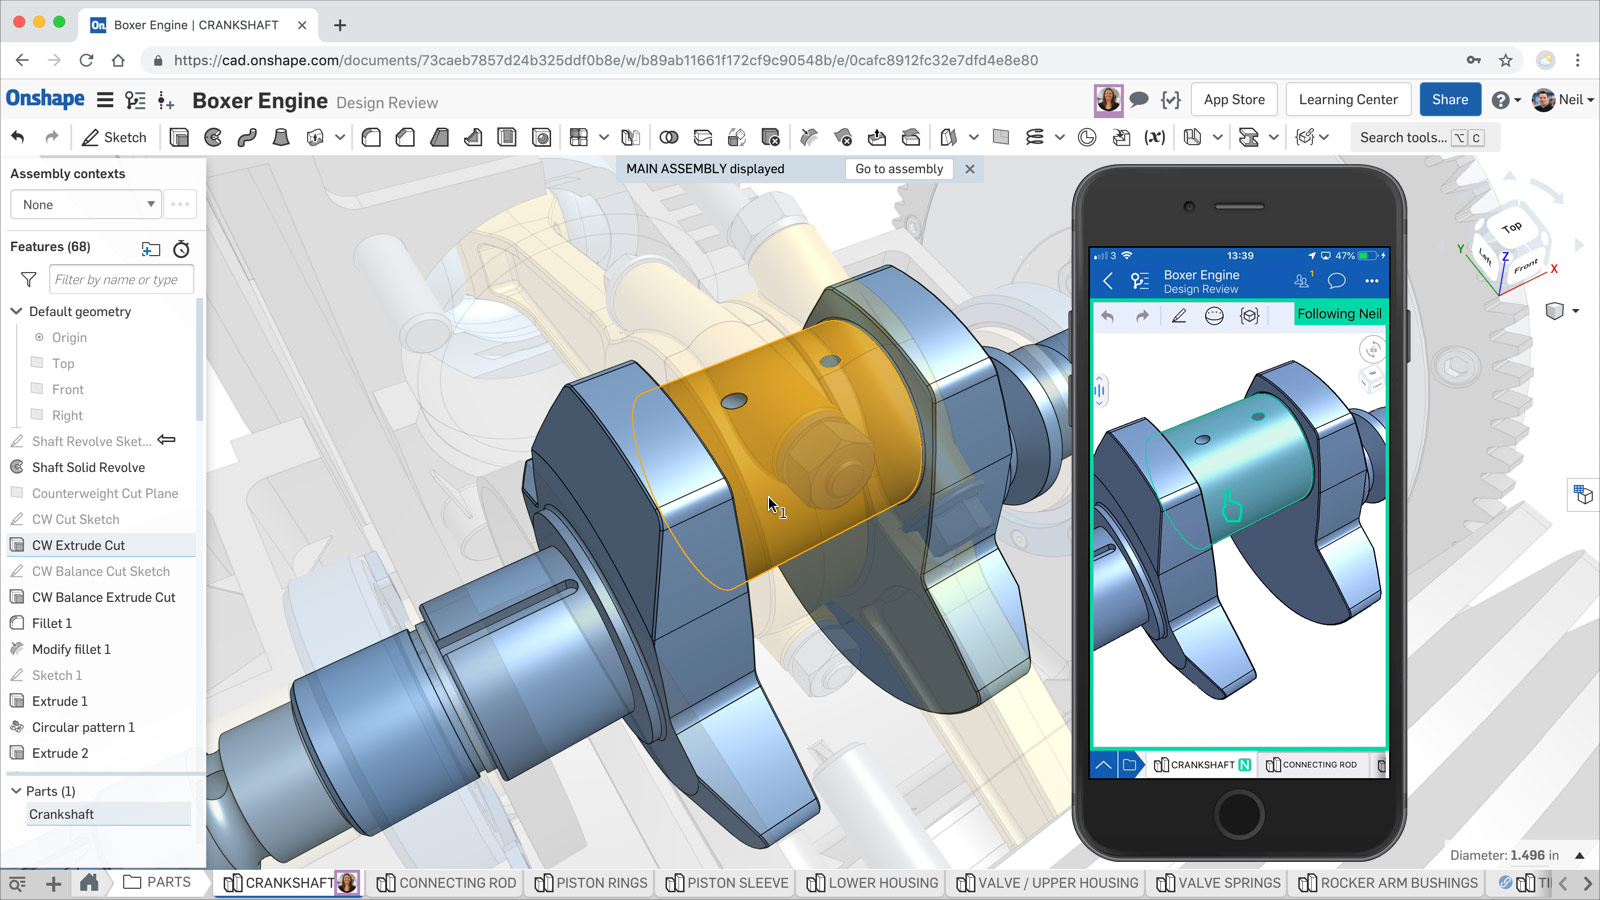Click the Go to assembly button
The image size is (1600, 900).
point(898,169)
